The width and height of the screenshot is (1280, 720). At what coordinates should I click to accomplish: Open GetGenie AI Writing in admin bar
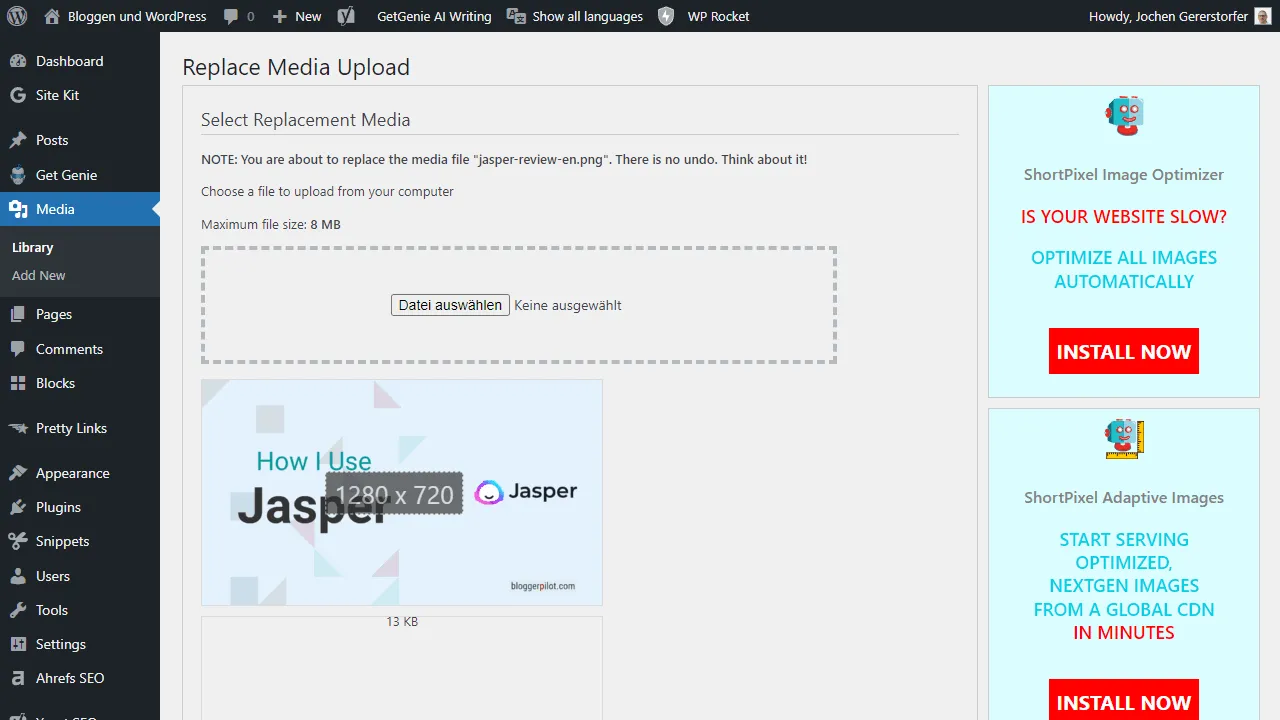click(434, 16)
